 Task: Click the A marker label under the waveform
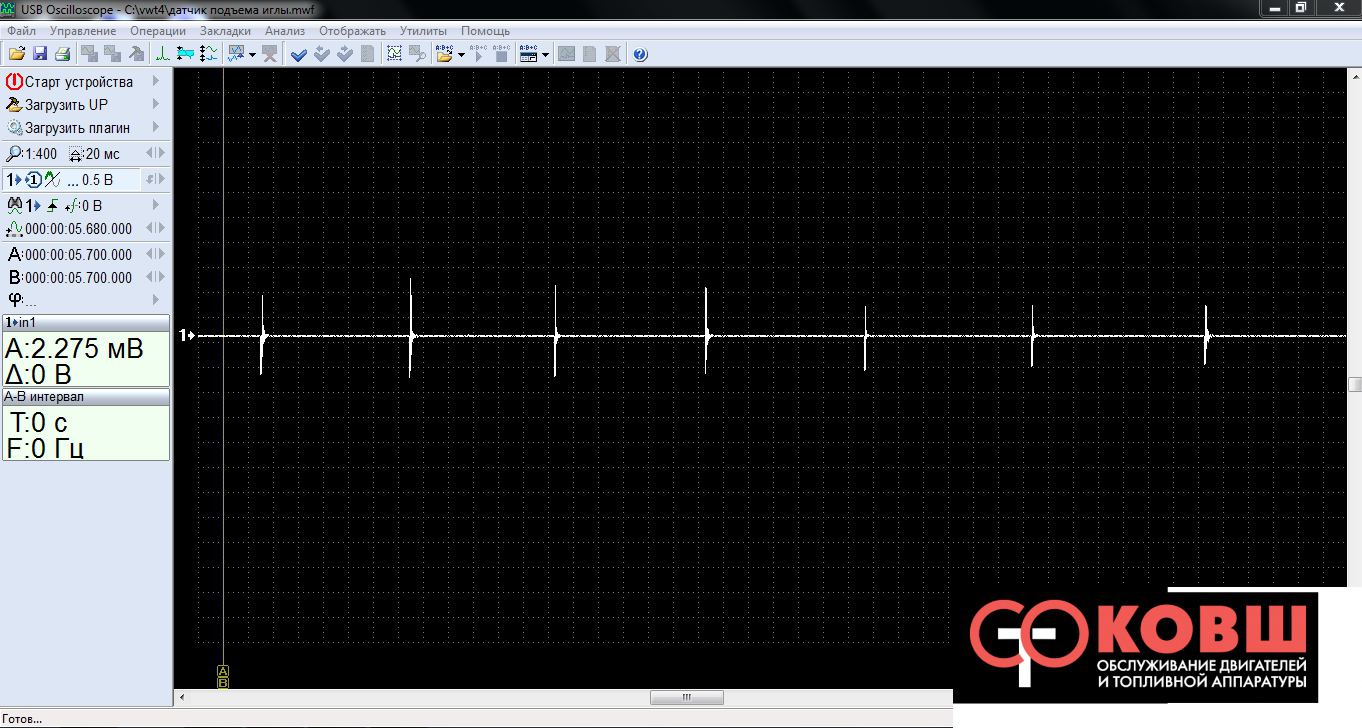coord(223,671)
